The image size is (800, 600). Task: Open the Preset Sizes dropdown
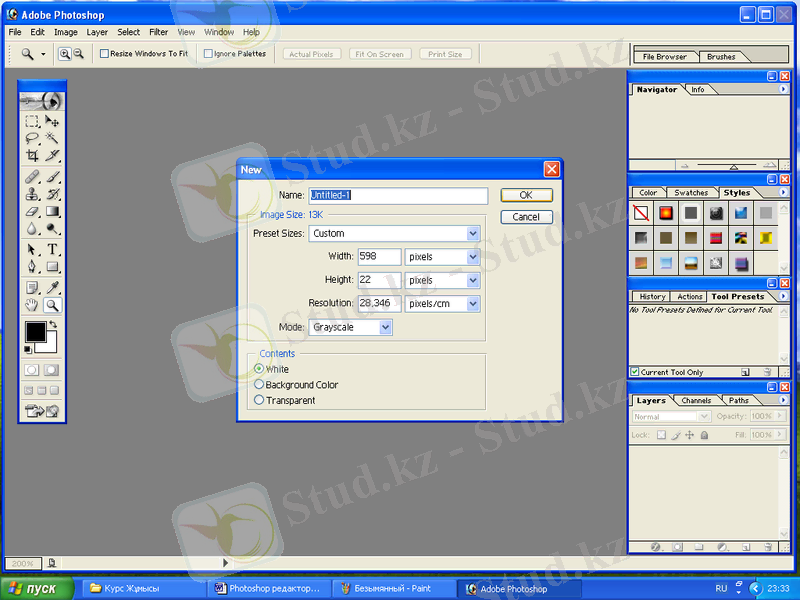pos(473,234)
